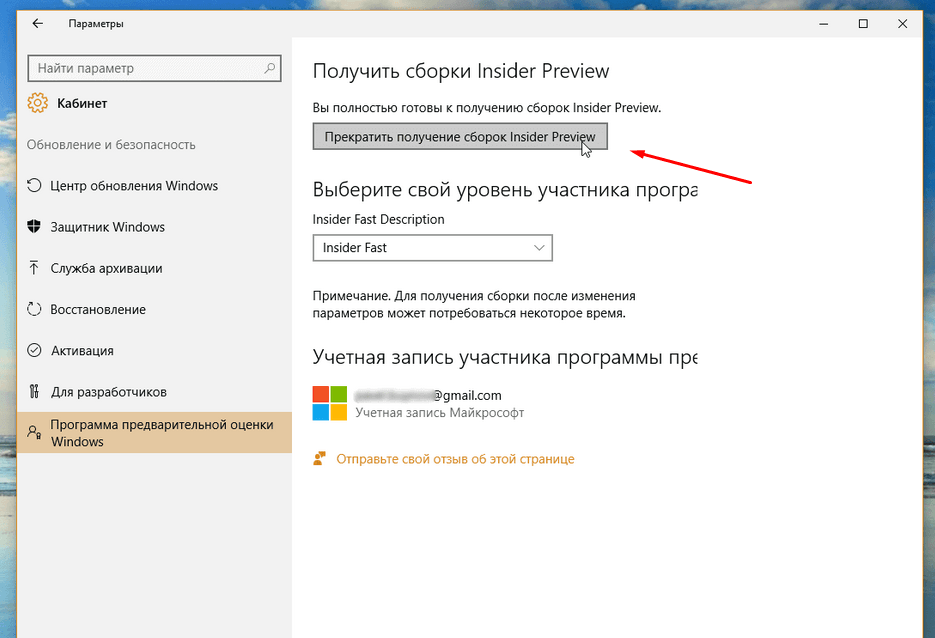The height and width of the screenshot is (638, 935).
Task: Focus the Найти параметр search field
Action: click(x=154, y=68)
